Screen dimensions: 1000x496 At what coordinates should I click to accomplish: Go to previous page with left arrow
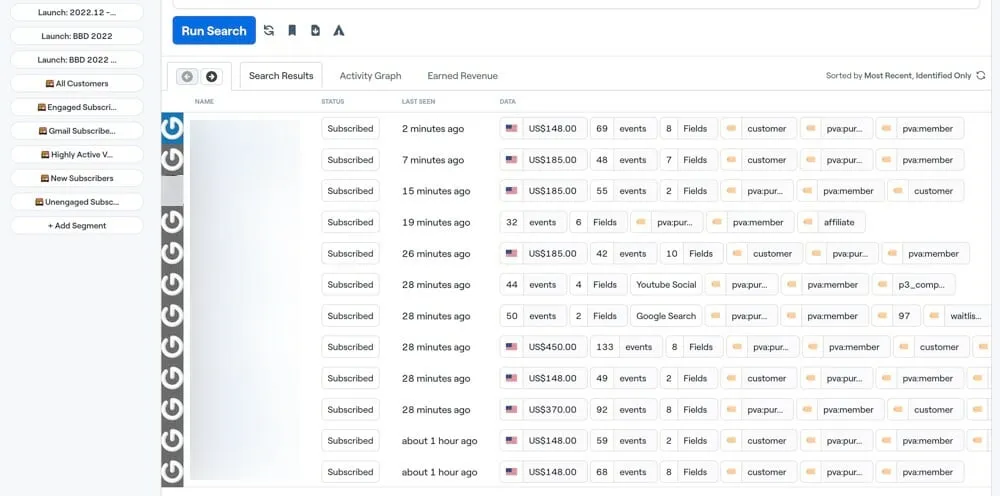pyautogui.click(x=187, y=76)
